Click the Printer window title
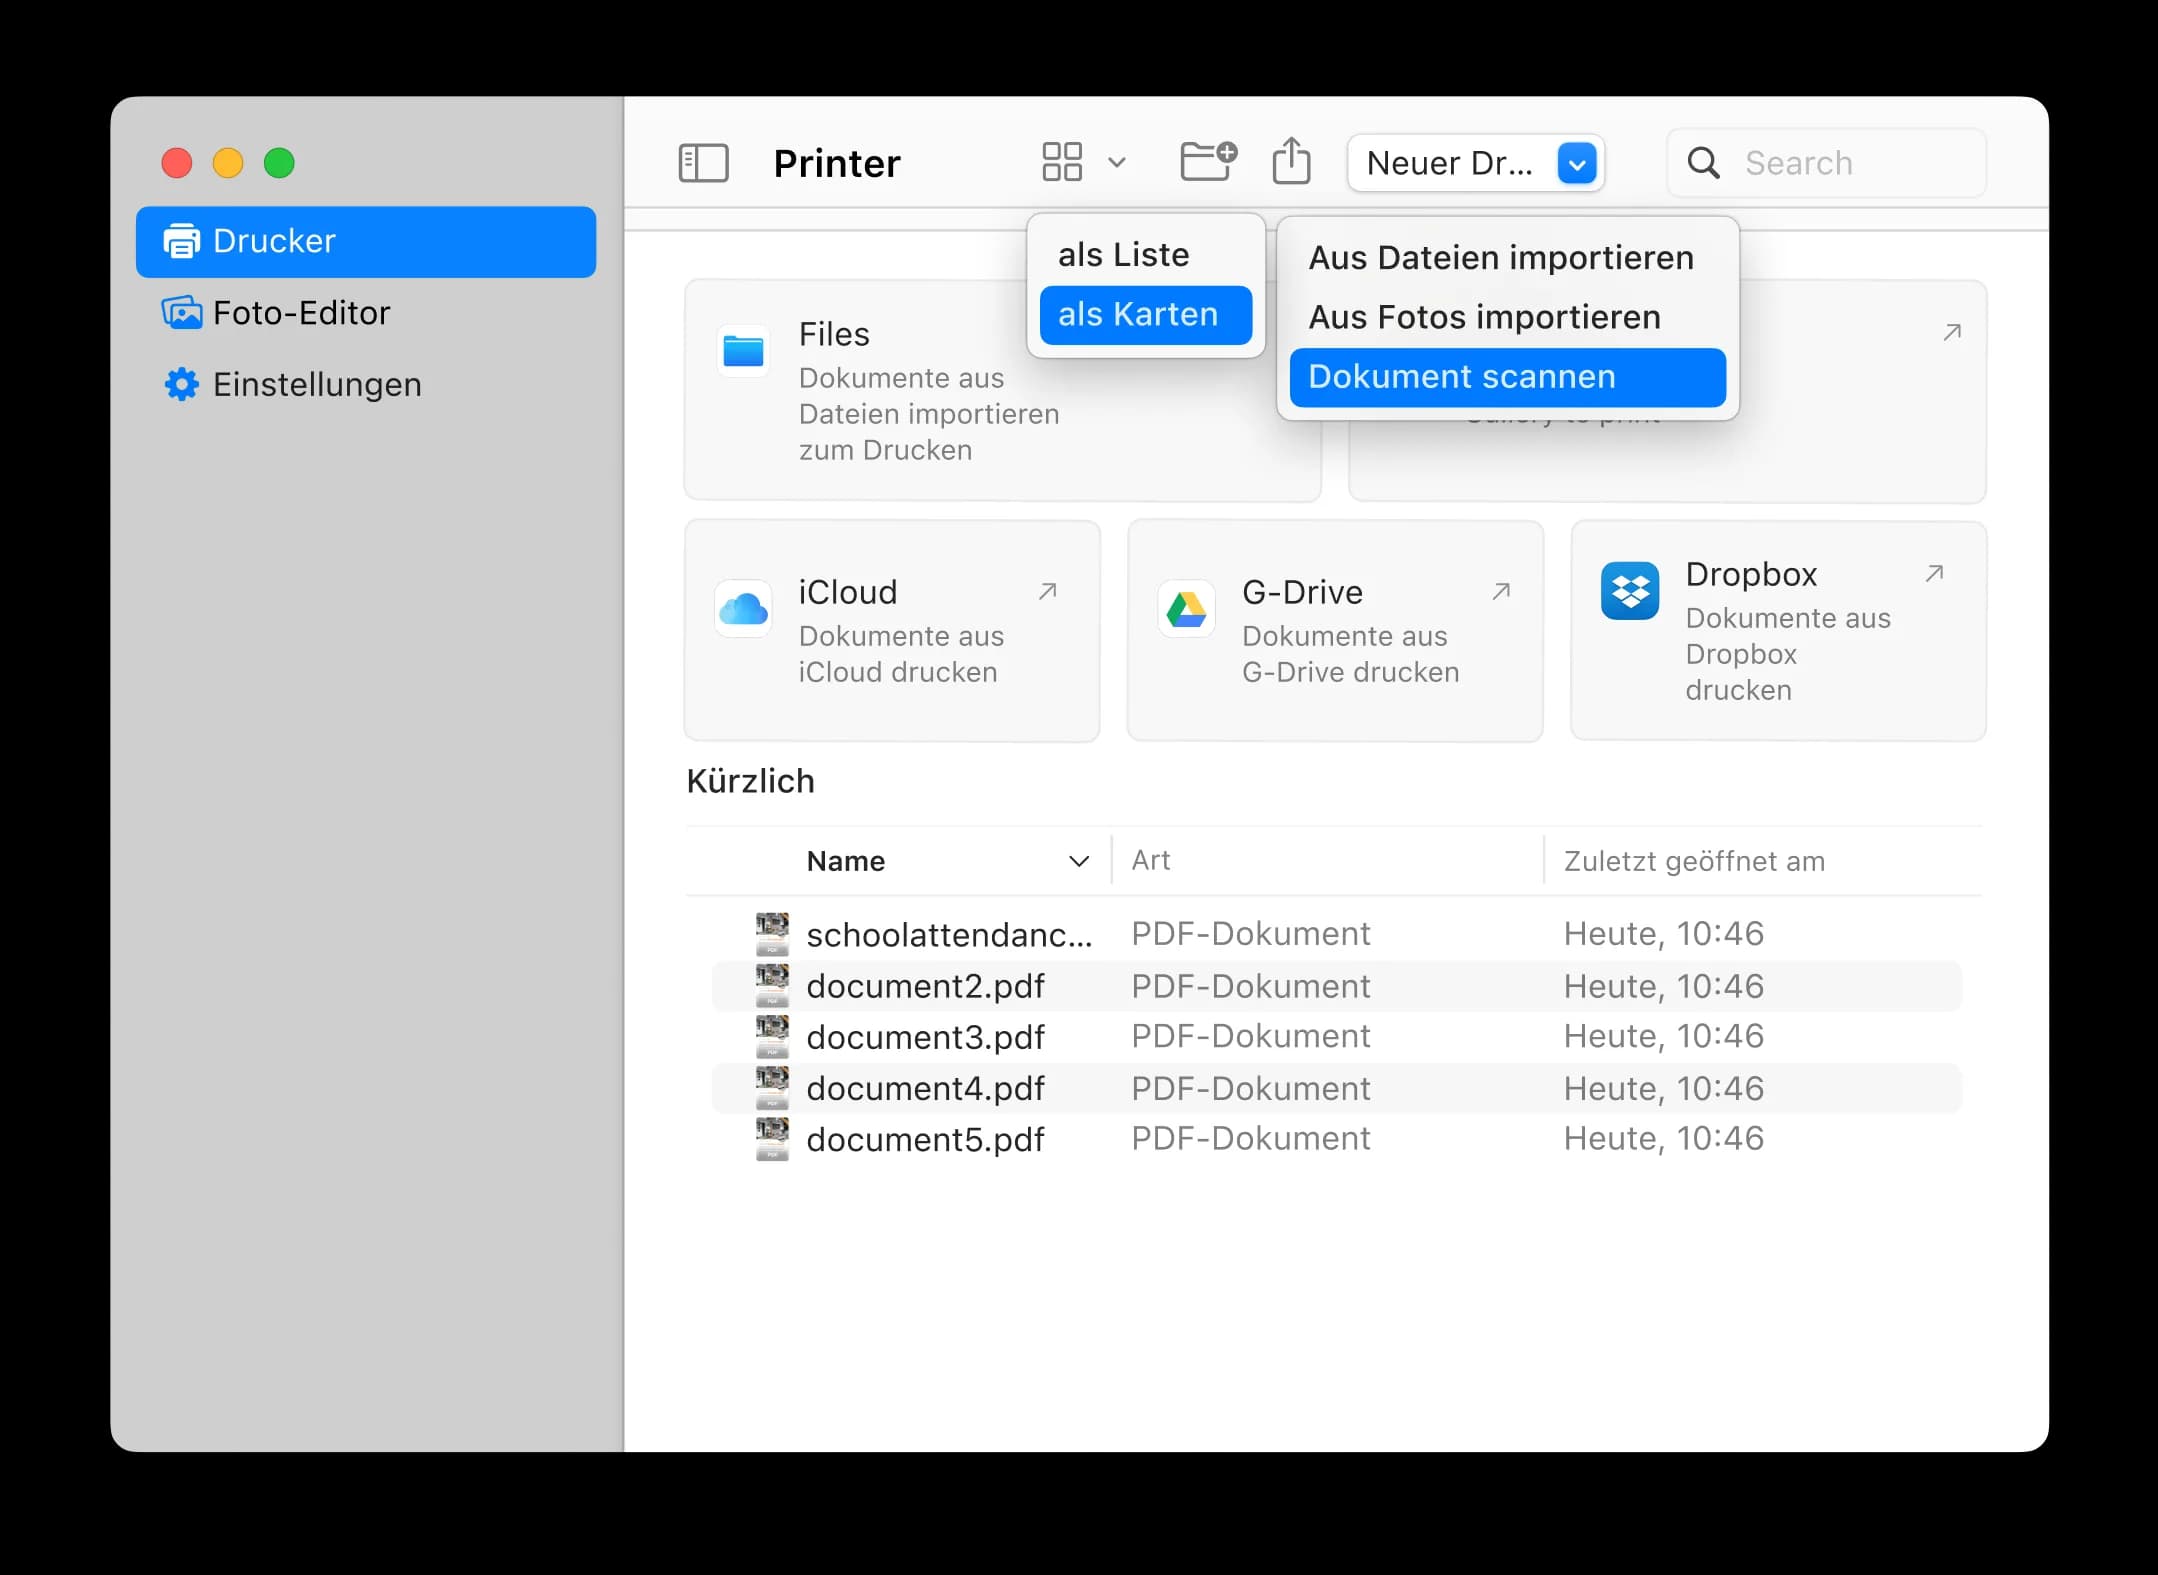Screen dimensions: 2158x1575 coord(837,163)
